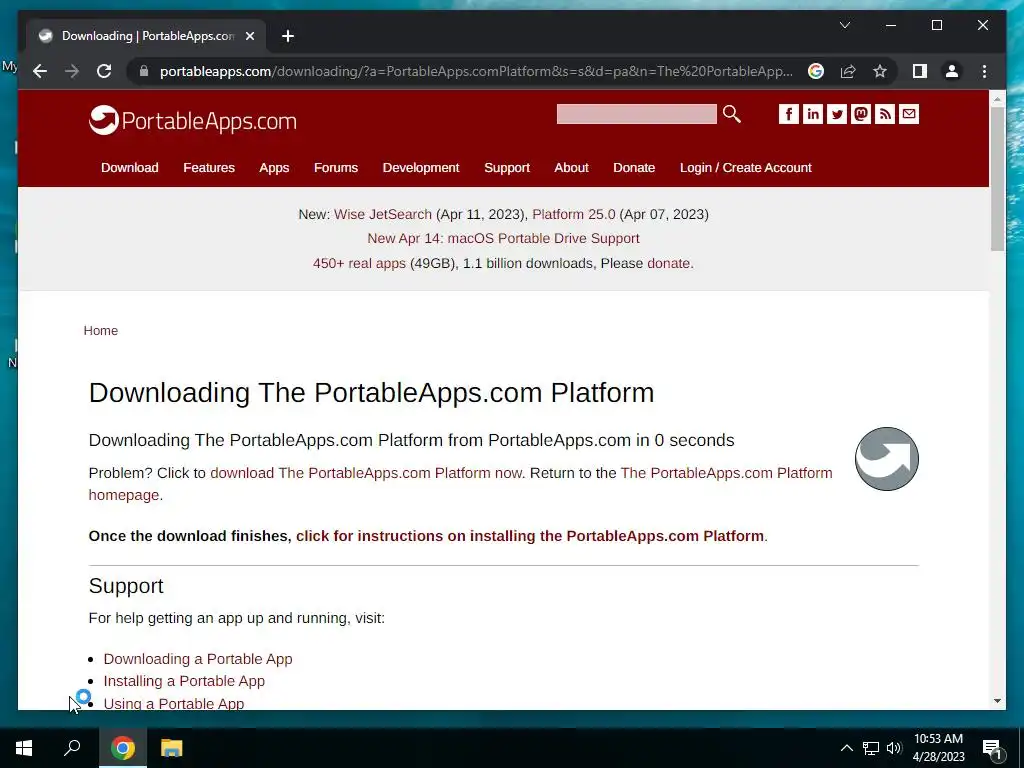Image resolution: width=1024 pixels, height=768 pixels.
Task: Click the site search input box
Action: [x=636, y=114]
